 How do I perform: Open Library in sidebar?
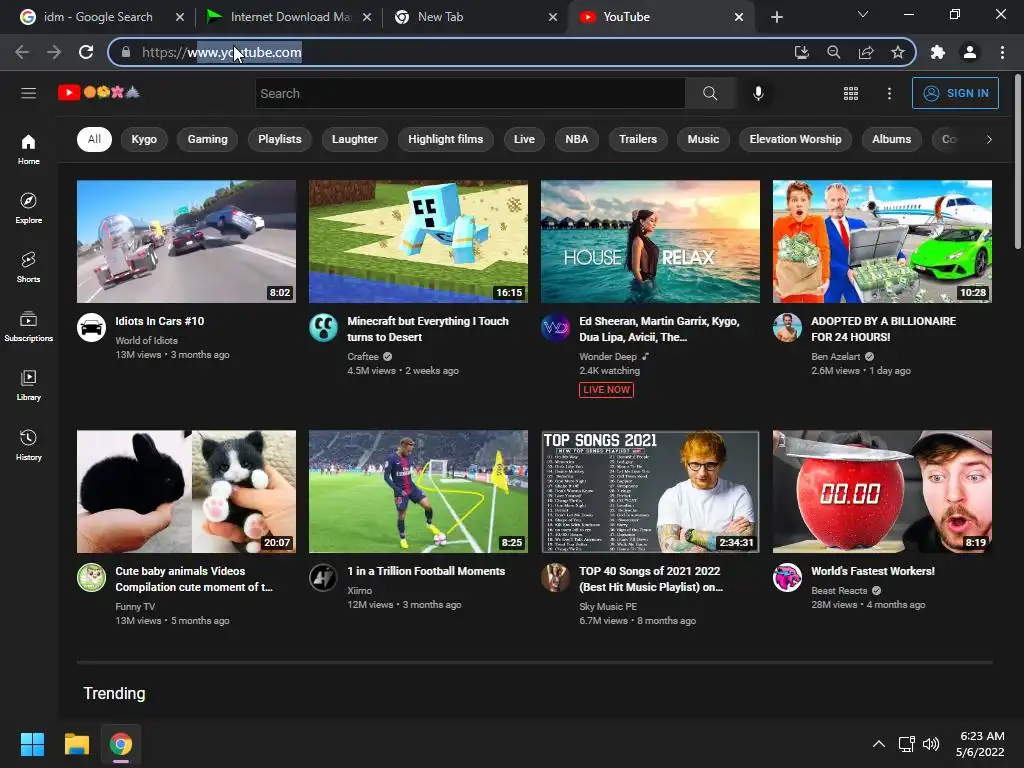(x=28, y=385)
